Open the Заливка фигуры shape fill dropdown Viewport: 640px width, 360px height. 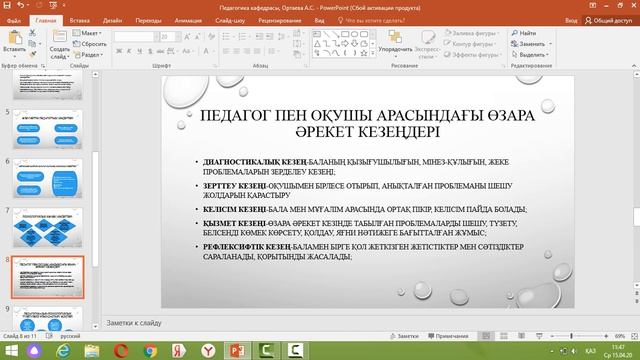(472, 33)
